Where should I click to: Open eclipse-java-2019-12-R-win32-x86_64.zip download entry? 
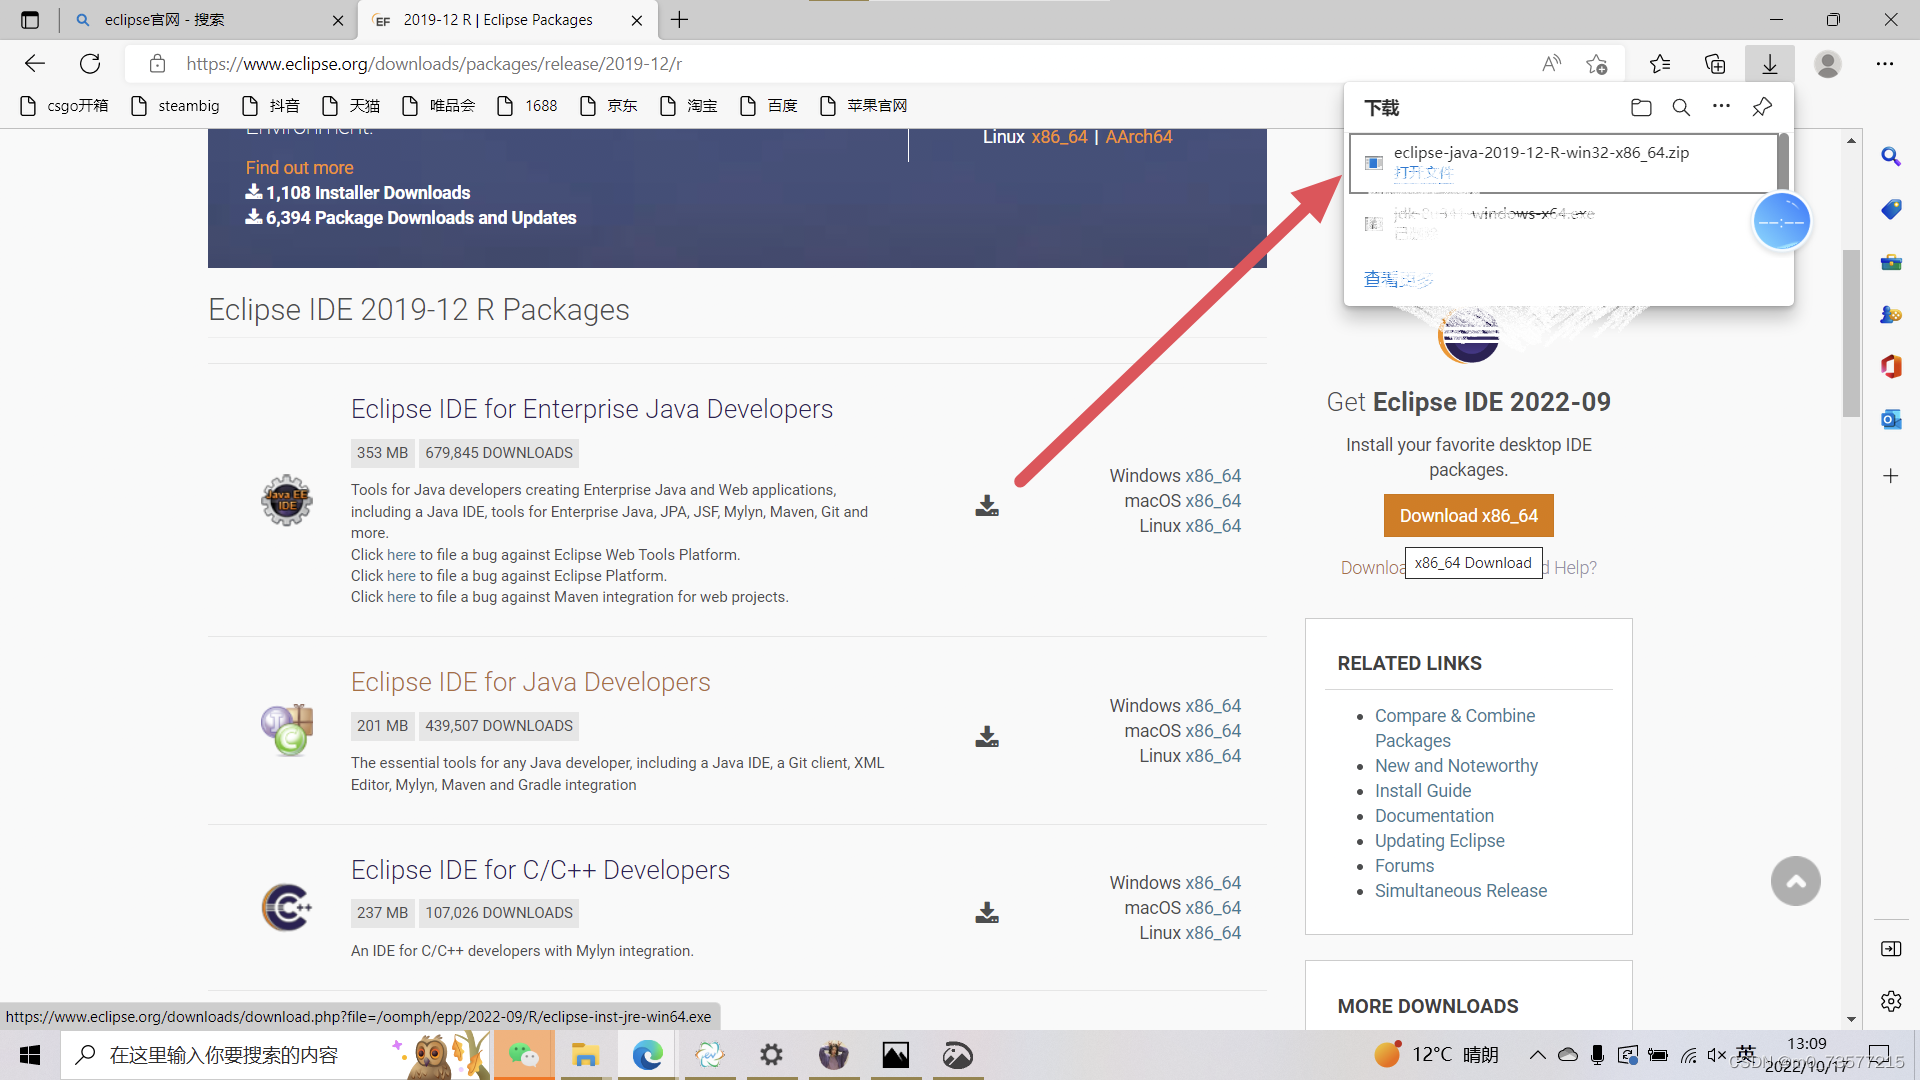(x=1563, y=162)
